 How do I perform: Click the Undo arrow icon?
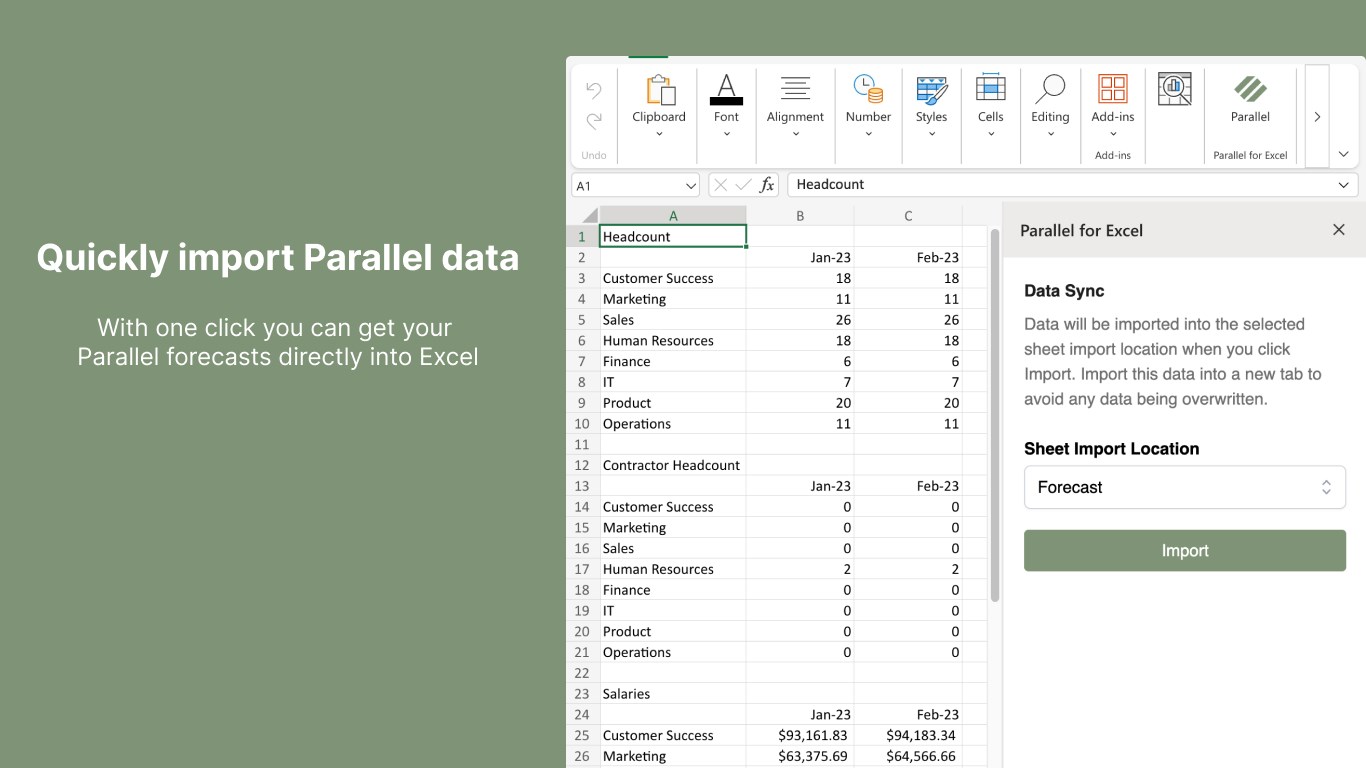pos(594,91)
